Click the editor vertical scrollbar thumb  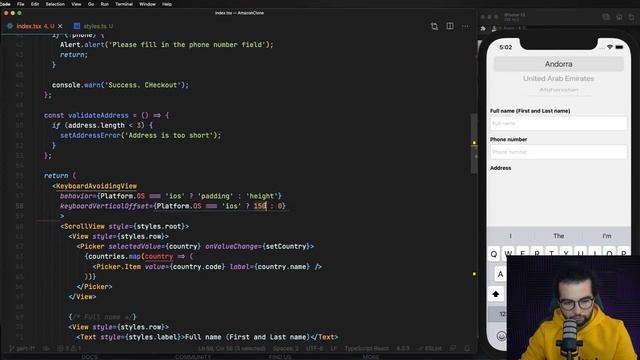[474, 143]
